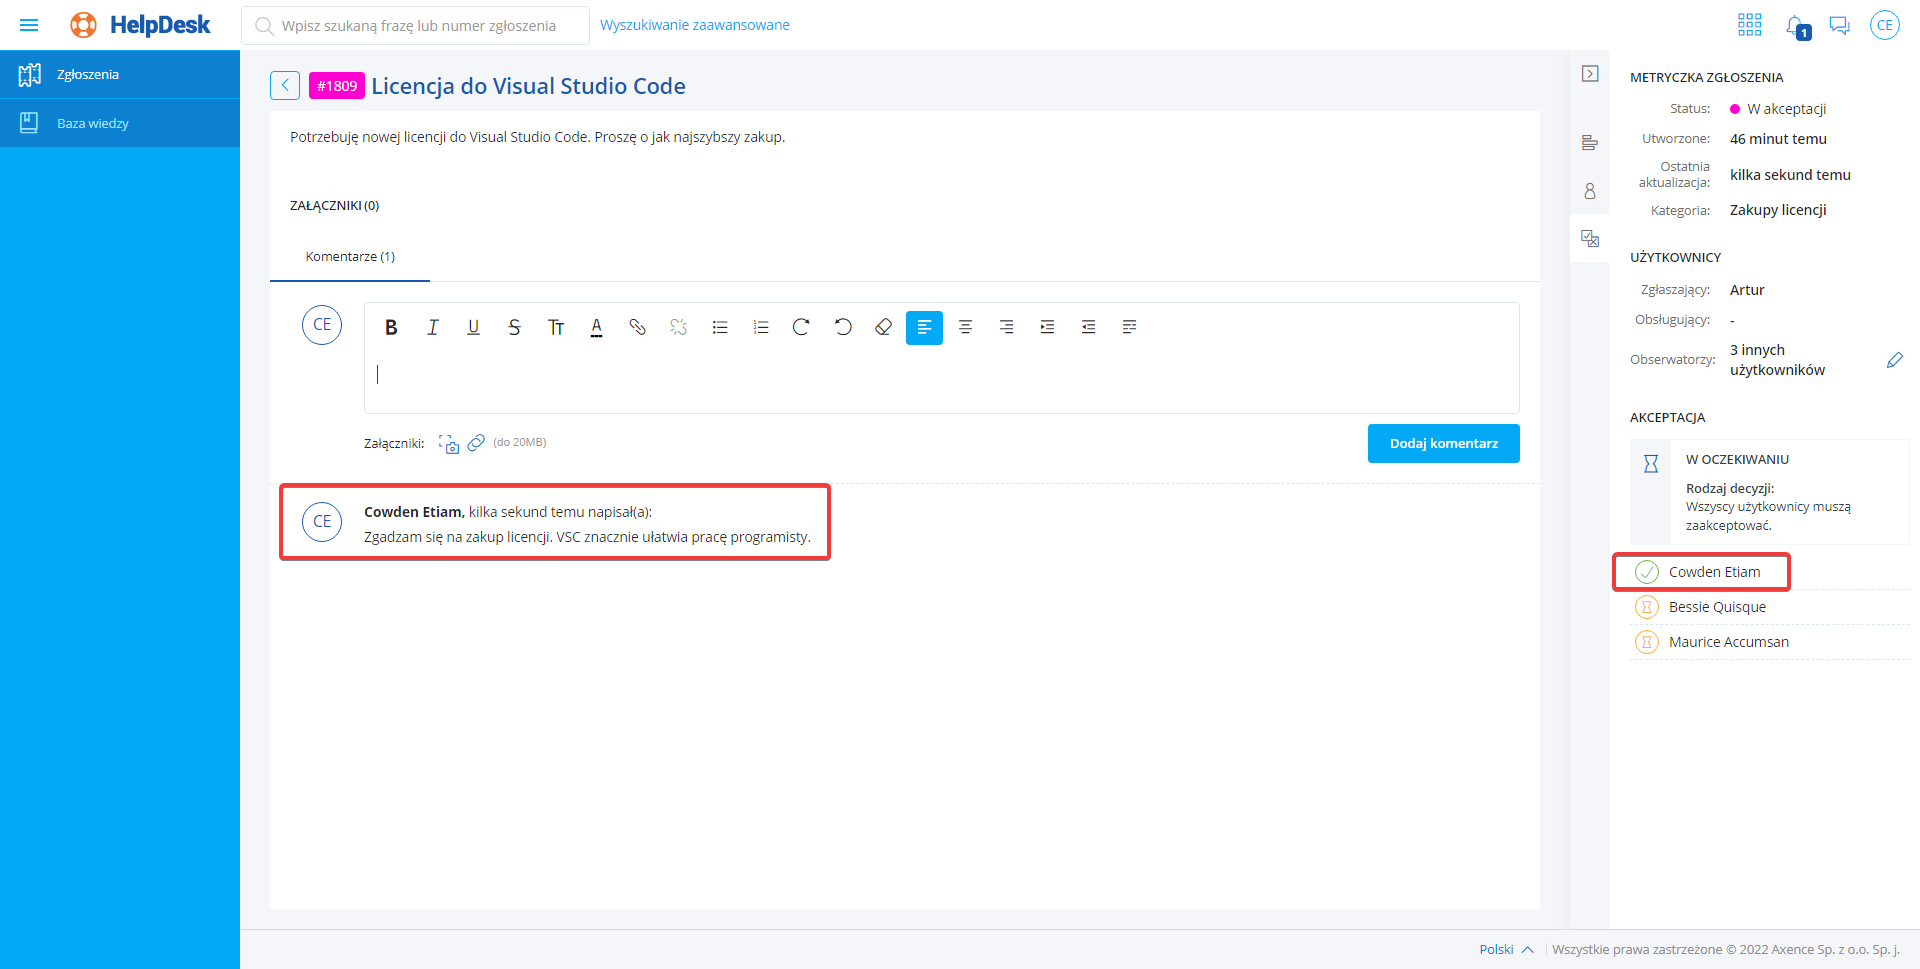Open Baza wiedzy in sidebar
This screenshot has width=1920, height=969.
92,123
